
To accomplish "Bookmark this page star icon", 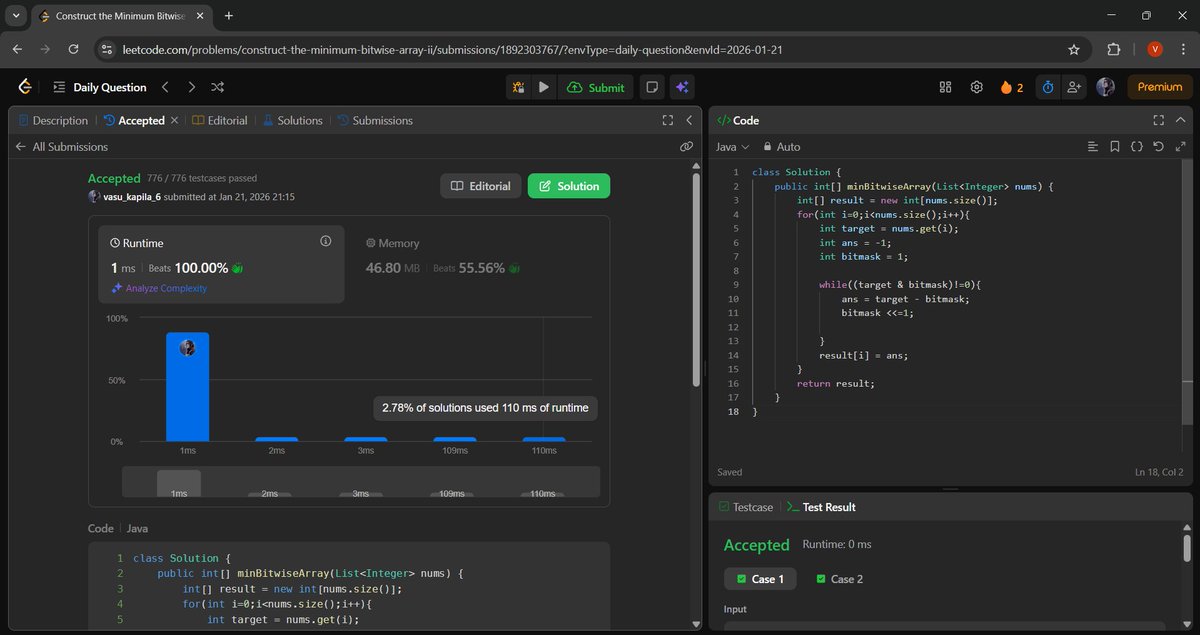I will click(x=1074, y=49).
